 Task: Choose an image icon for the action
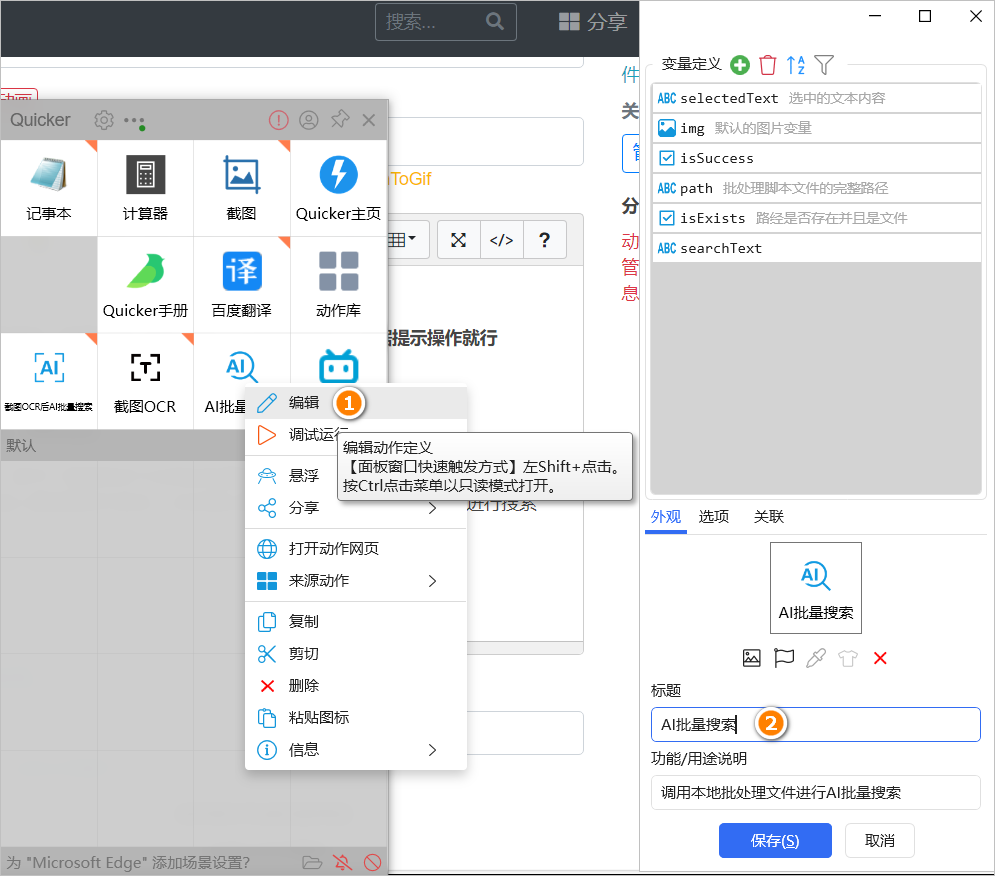pyautogui.click(x=751, y=658)
